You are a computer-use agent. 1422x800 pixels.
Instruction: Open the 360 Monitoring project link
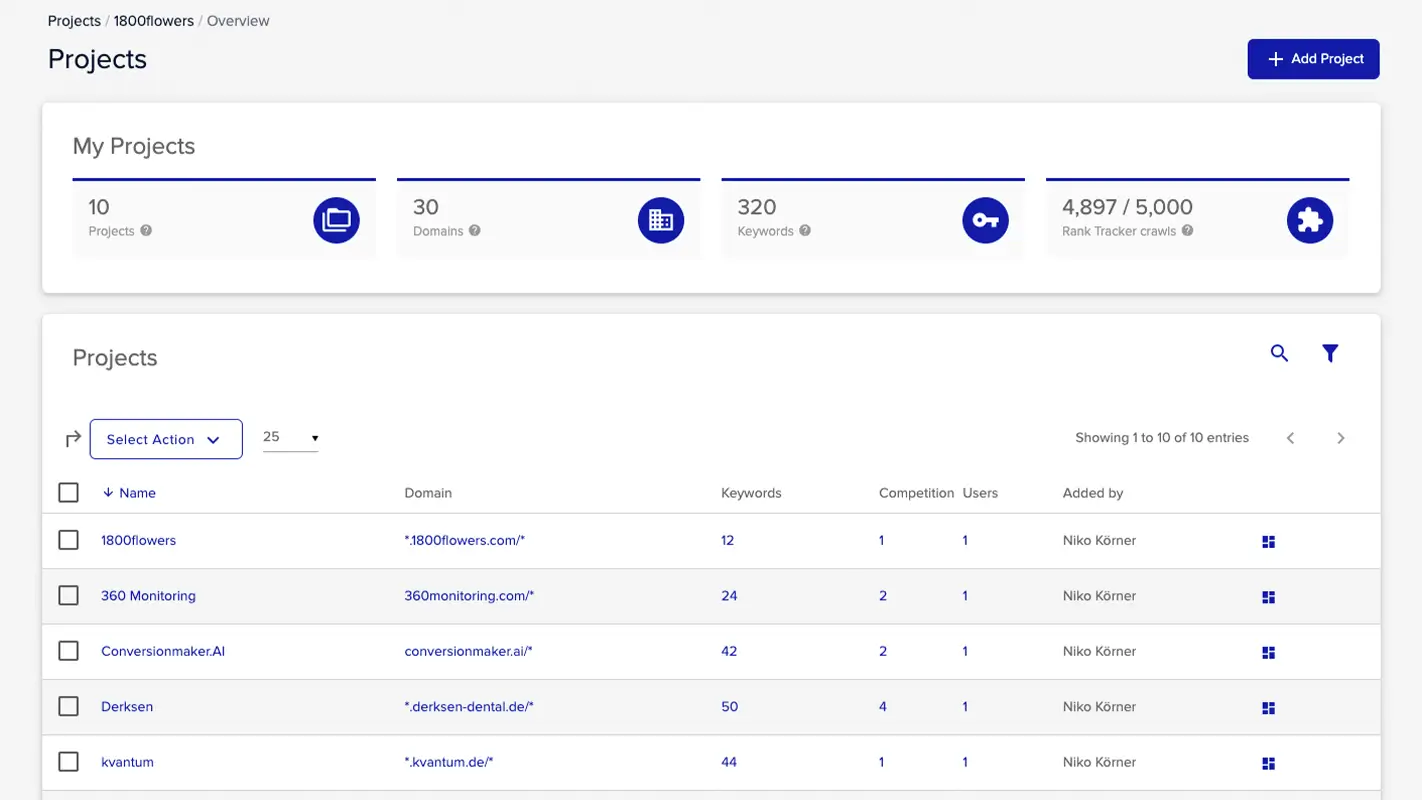pos(148,595)
